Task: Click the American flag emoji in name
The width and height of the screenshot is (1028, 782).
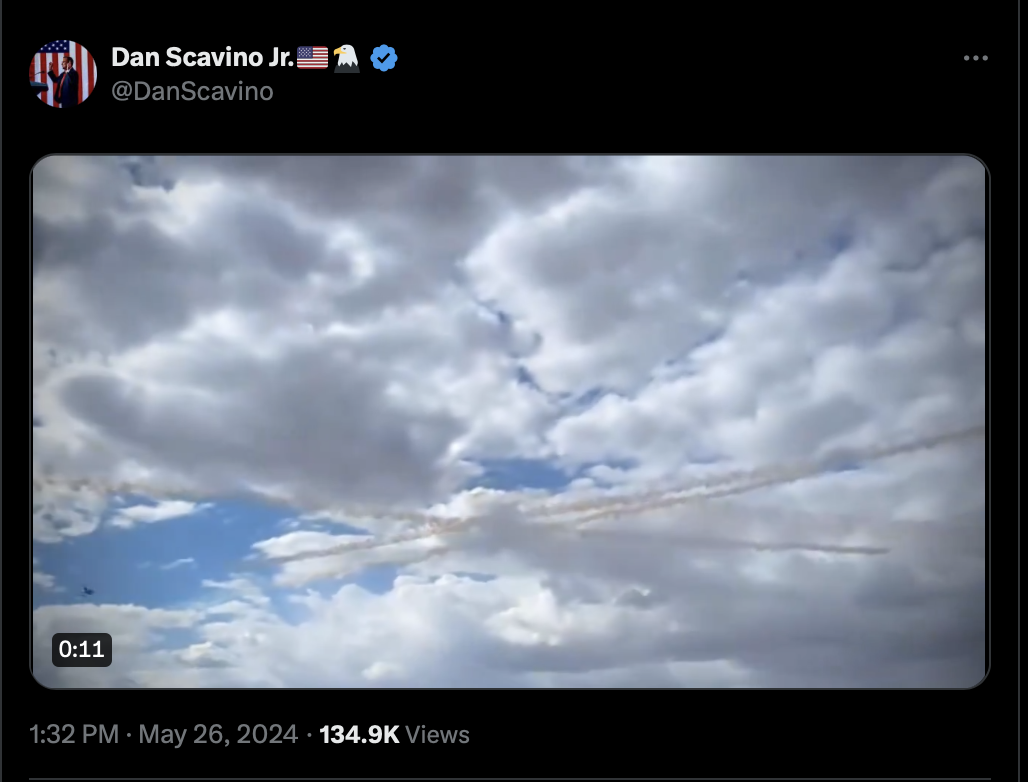Action: click(x=312, y=58)
